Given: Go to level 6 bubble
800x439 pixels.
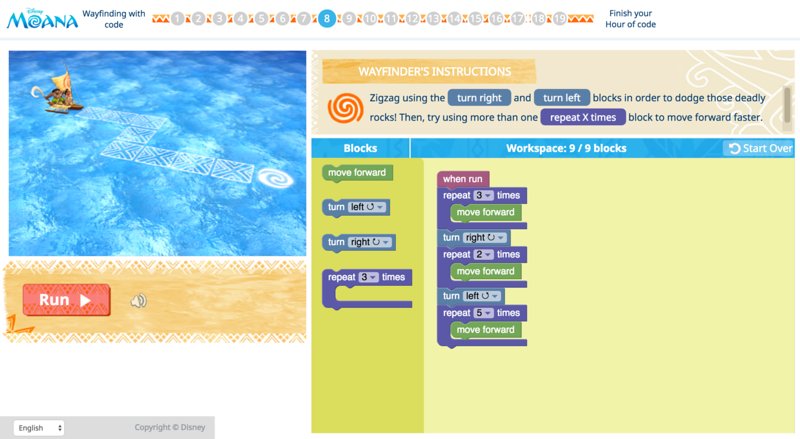Looking at the screenshot, I should coord(283,19).
